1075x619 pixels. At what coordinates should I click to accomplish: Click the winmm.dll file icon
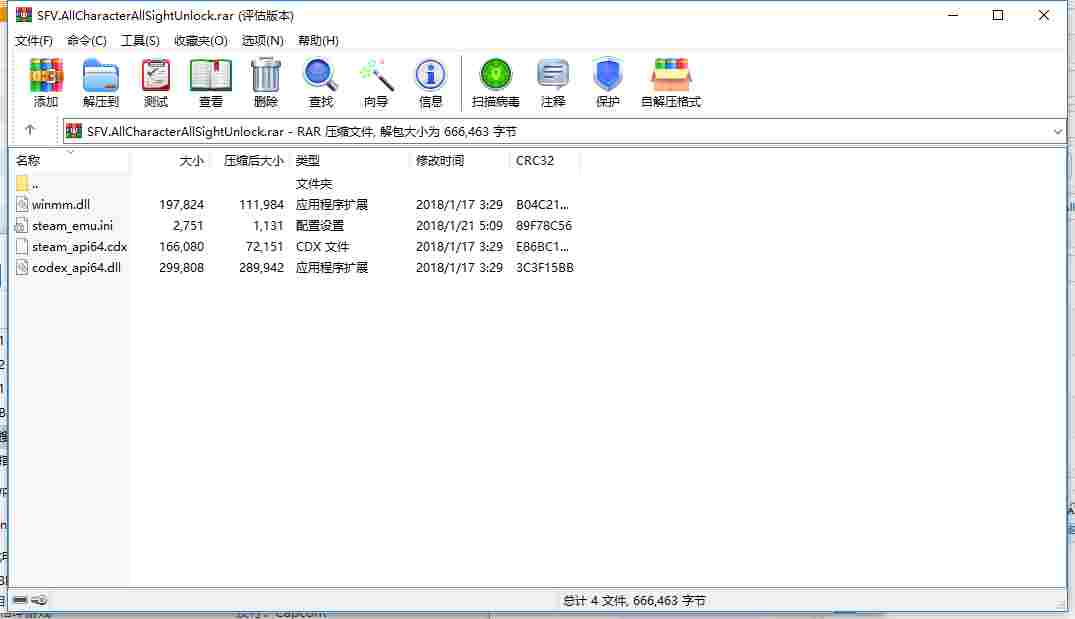pyautogui.click(x=22, y=204)
